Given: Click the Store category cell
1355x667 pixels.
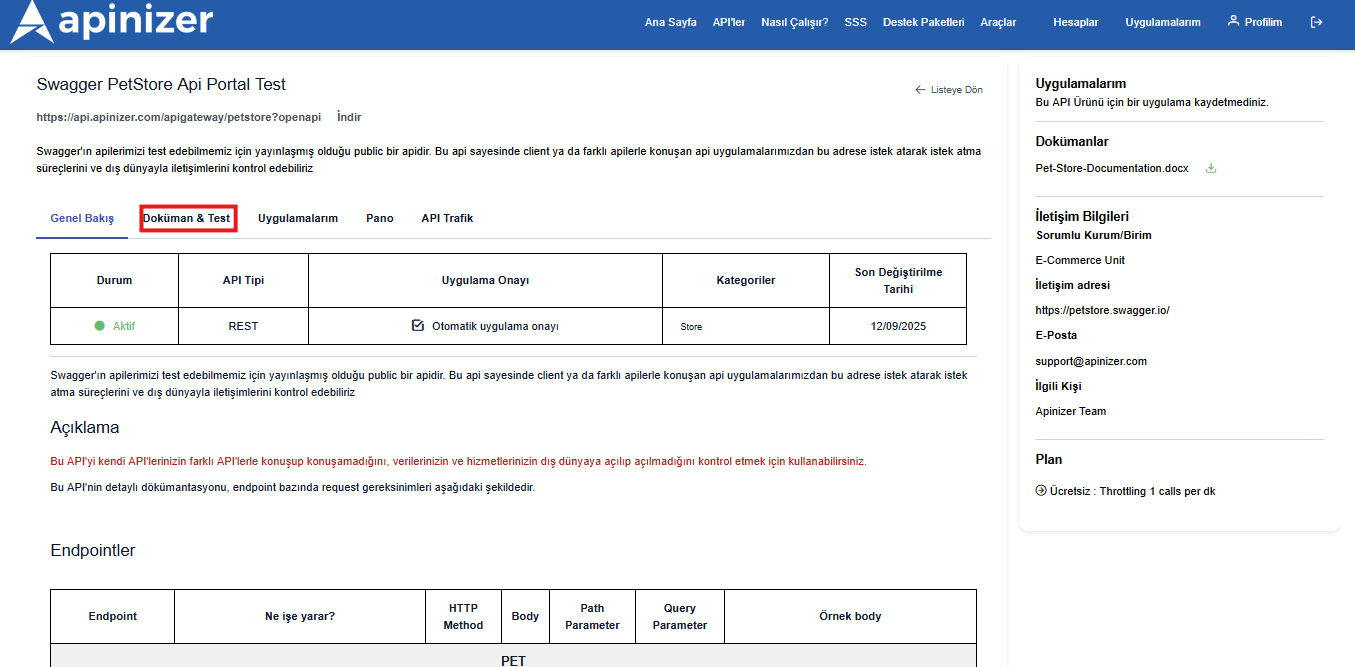Looking at the screenshot, I should point(746,326).
